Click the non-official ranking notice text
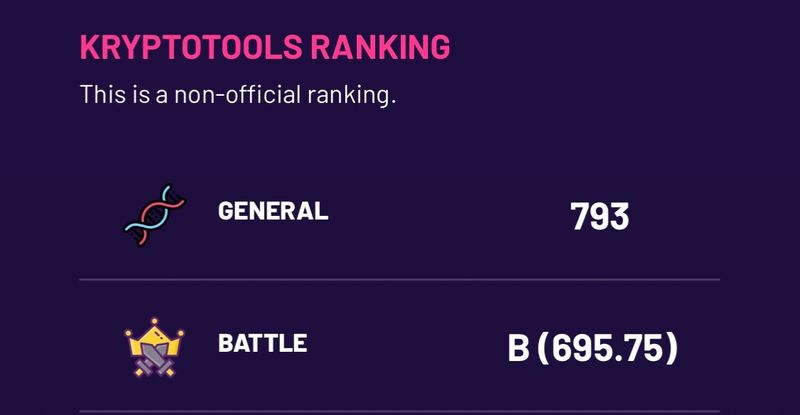Image resolution: width=800 pixels, height=415 pixels. point(238,97)
